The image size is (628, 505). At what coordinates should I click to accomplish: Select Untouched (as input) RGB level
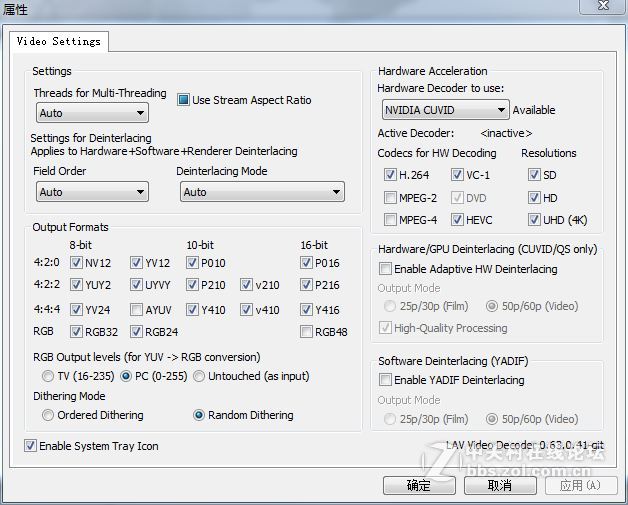tap(200, 377)
